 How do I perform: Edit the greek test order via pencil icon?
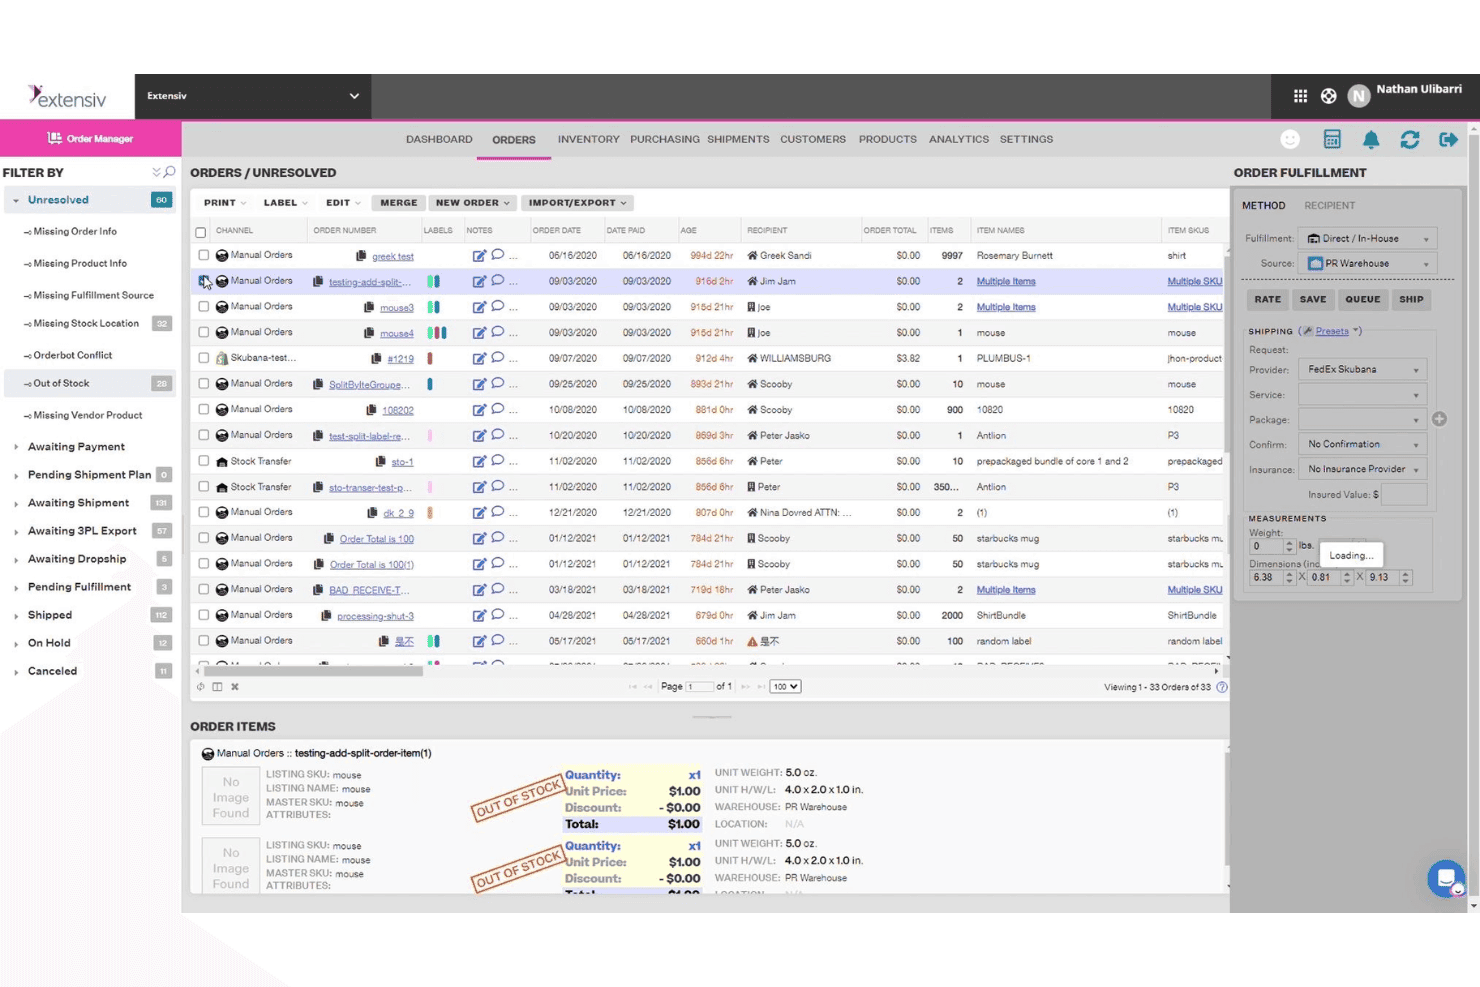pyautogui.click(x=479, y=256)
